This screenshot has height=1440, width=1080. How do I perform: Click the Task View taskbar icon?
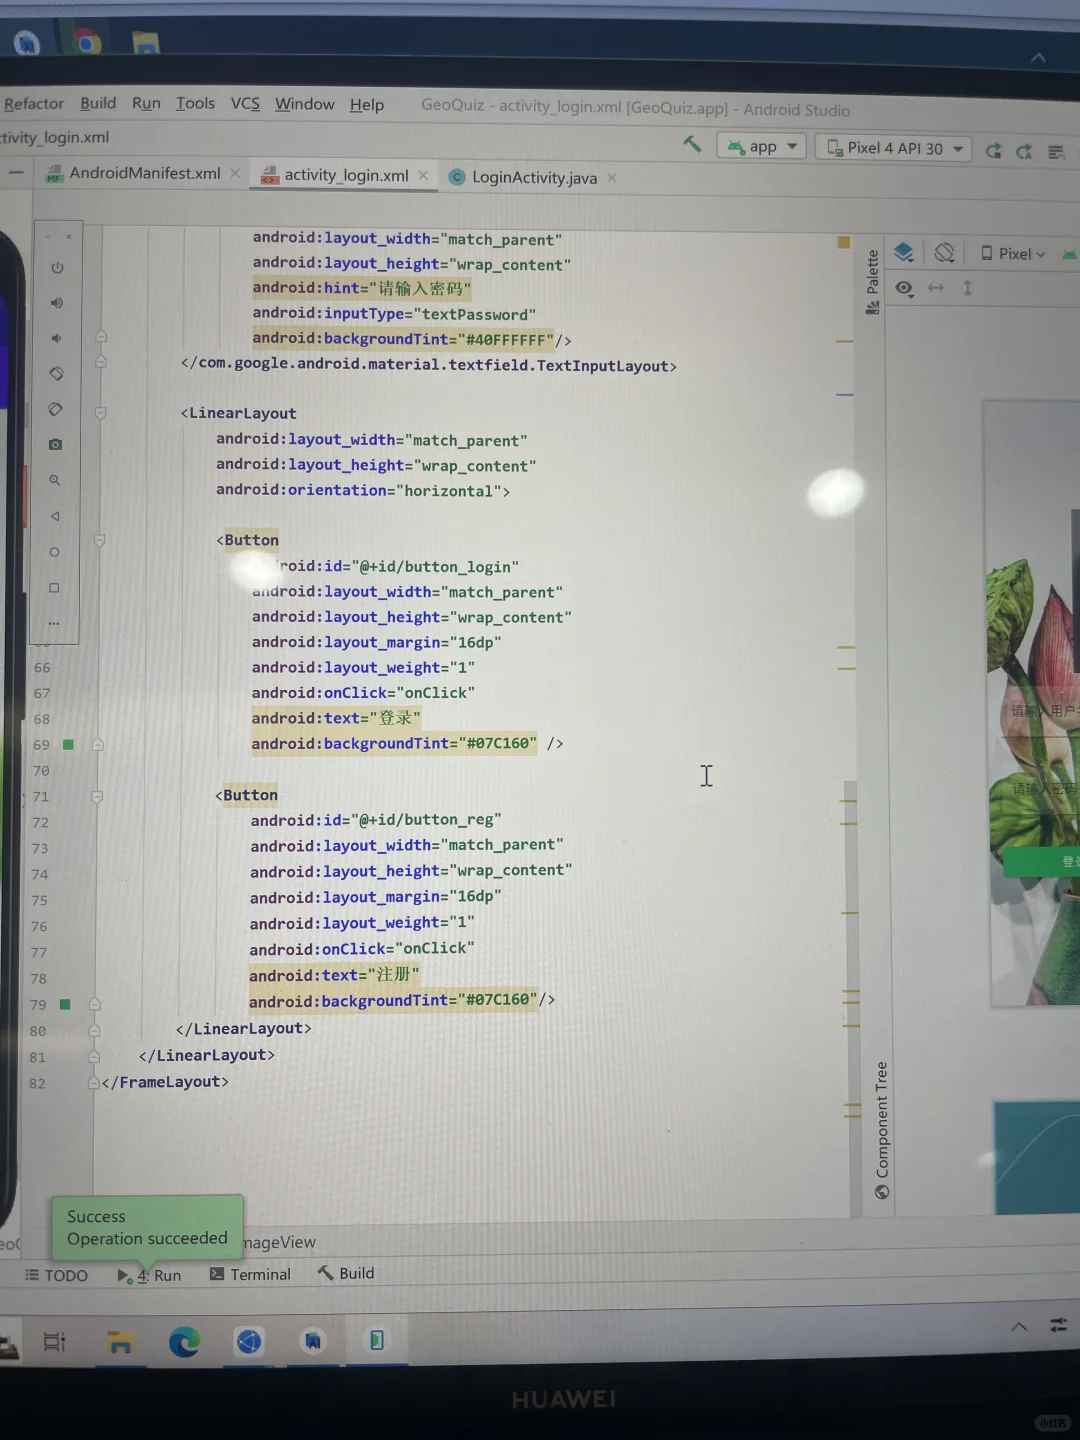point(55,1342)
